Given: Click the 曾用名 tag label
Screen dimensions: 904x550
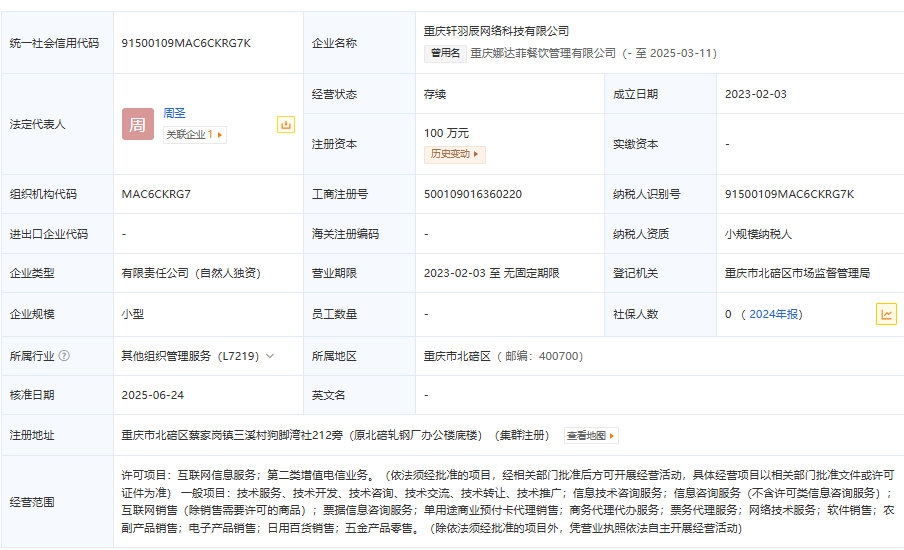Looking at the screenshot, I should tap(445, 53).
